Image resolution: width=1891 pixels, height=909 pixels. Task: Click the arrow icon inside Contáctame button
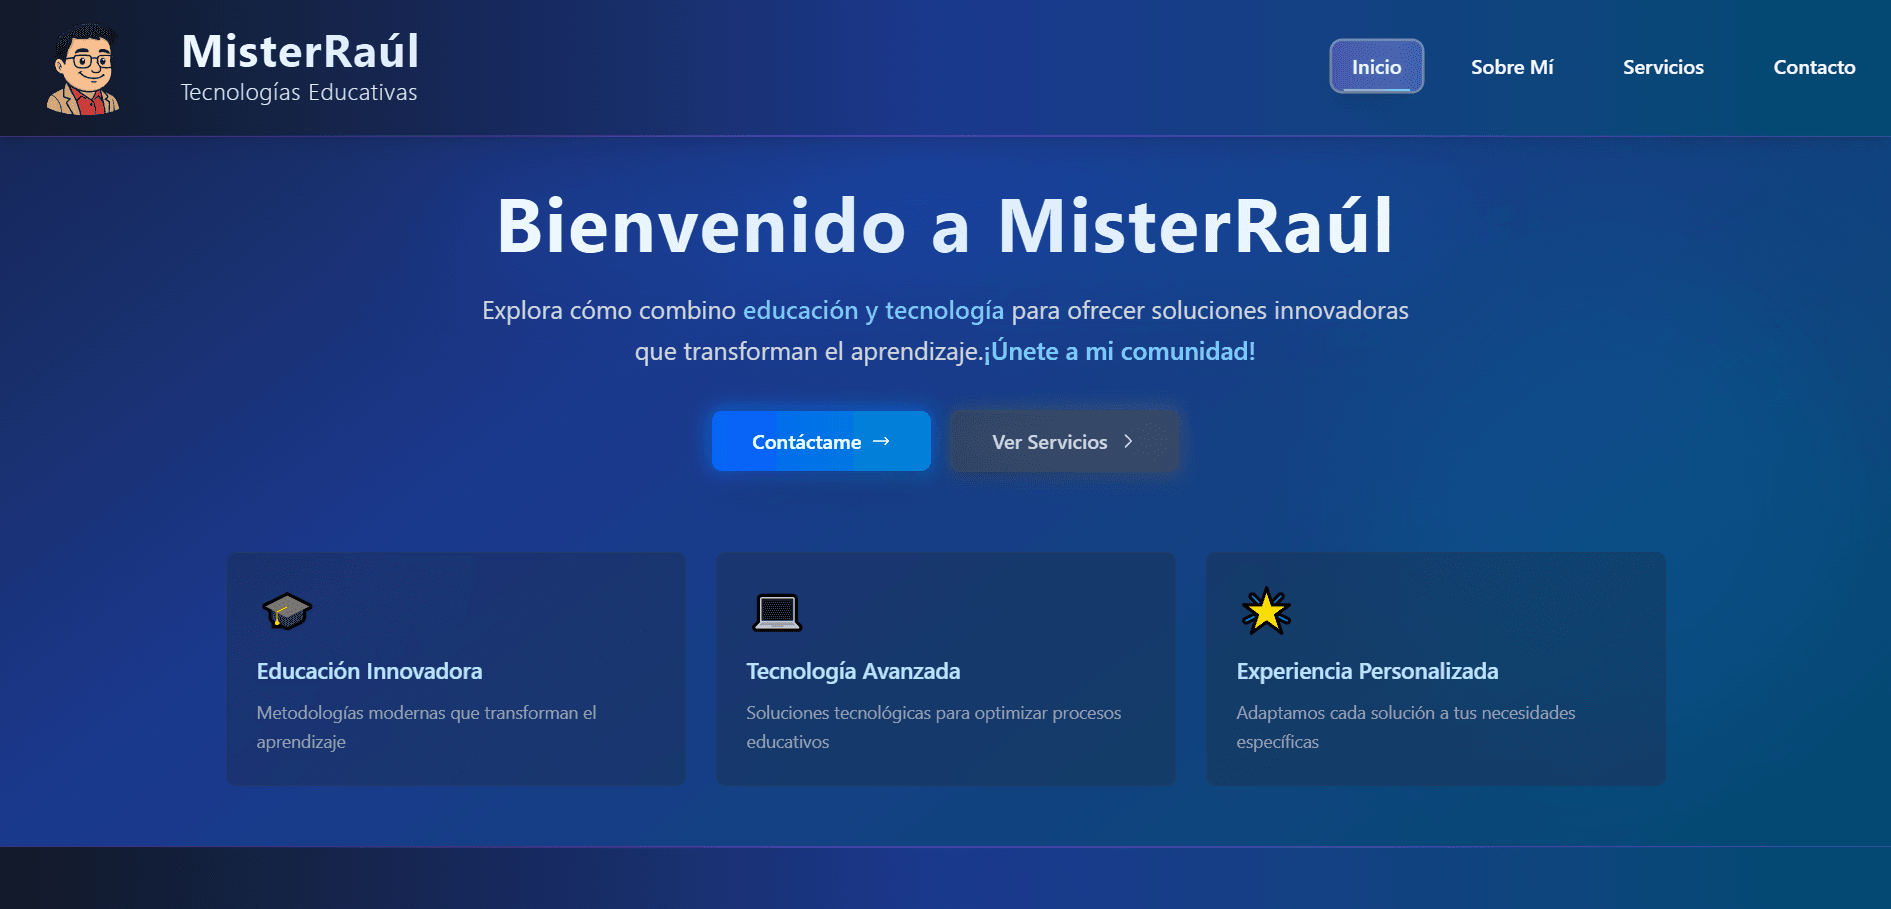point(881,441)
